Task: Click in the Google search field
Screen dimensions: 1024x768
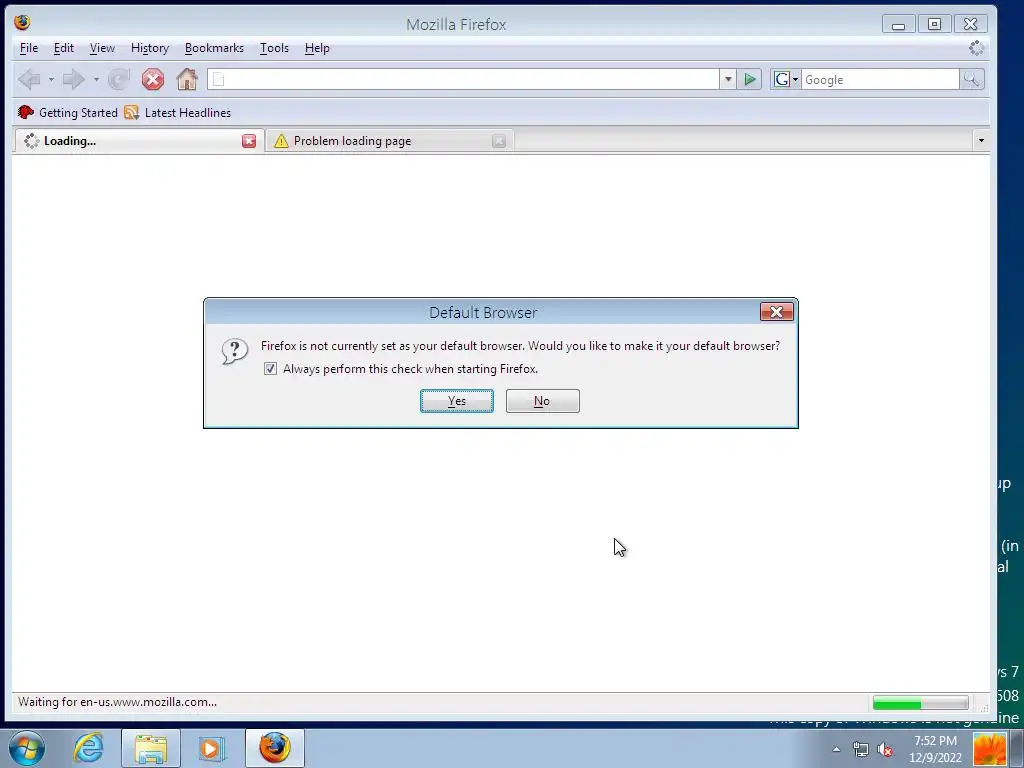Action: point(880,80)
